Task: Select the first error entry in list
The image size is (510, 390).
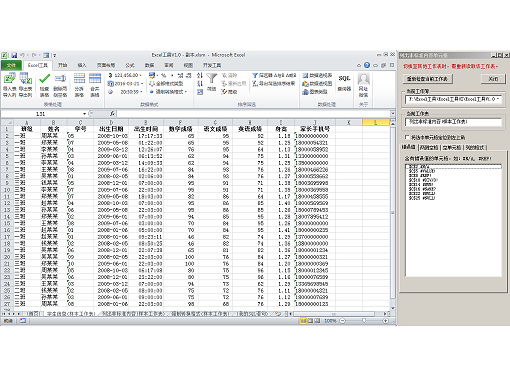Action: [453, 166]
